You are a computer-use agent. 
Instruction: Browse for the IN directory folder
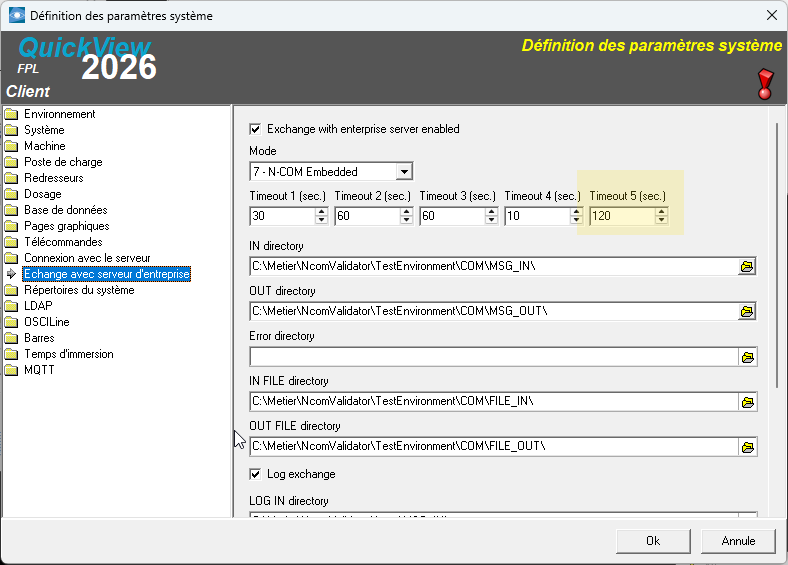(747, 266)
